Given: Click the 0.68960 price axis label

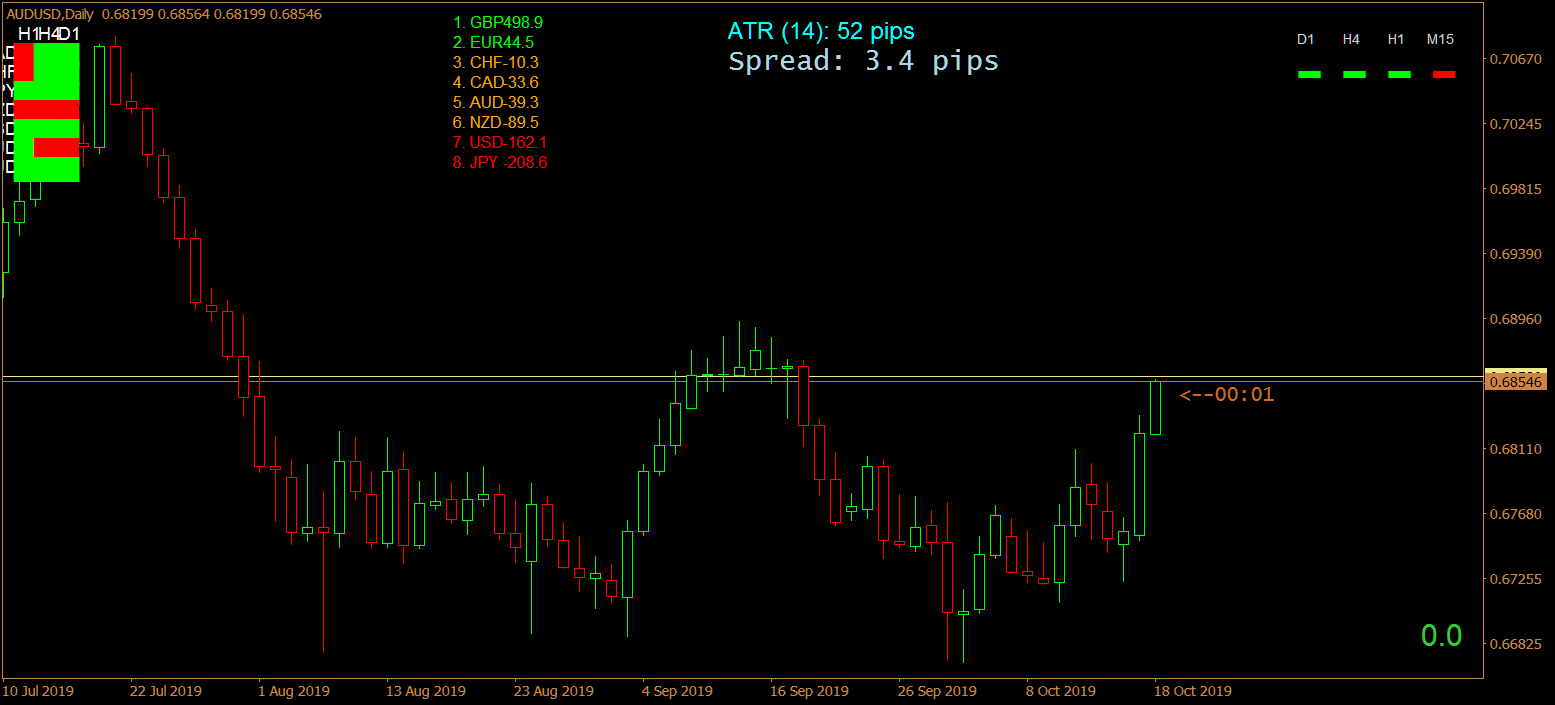Looking at the screenshot, I should coord(1516,320).
